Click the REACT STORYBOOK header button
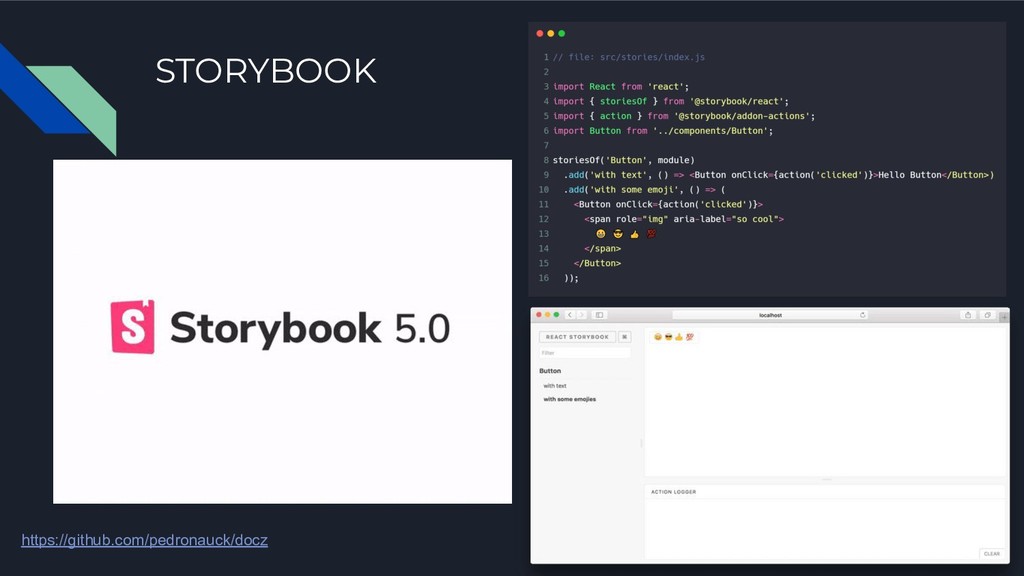 (577, 337)
